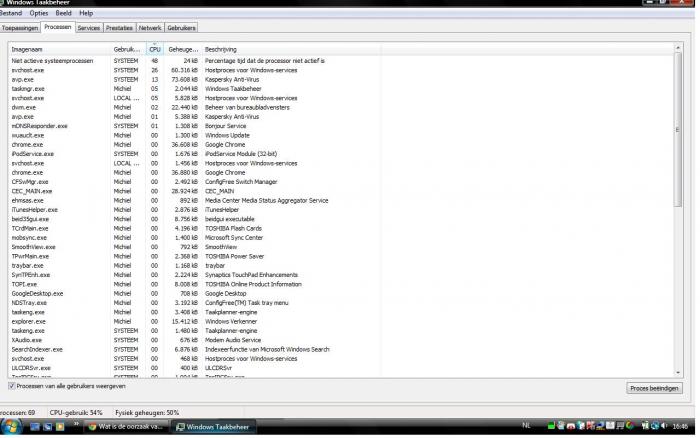Click the Google Desktop swirl tray icon
Screen dimensions: 700x438
coord(630,426)
